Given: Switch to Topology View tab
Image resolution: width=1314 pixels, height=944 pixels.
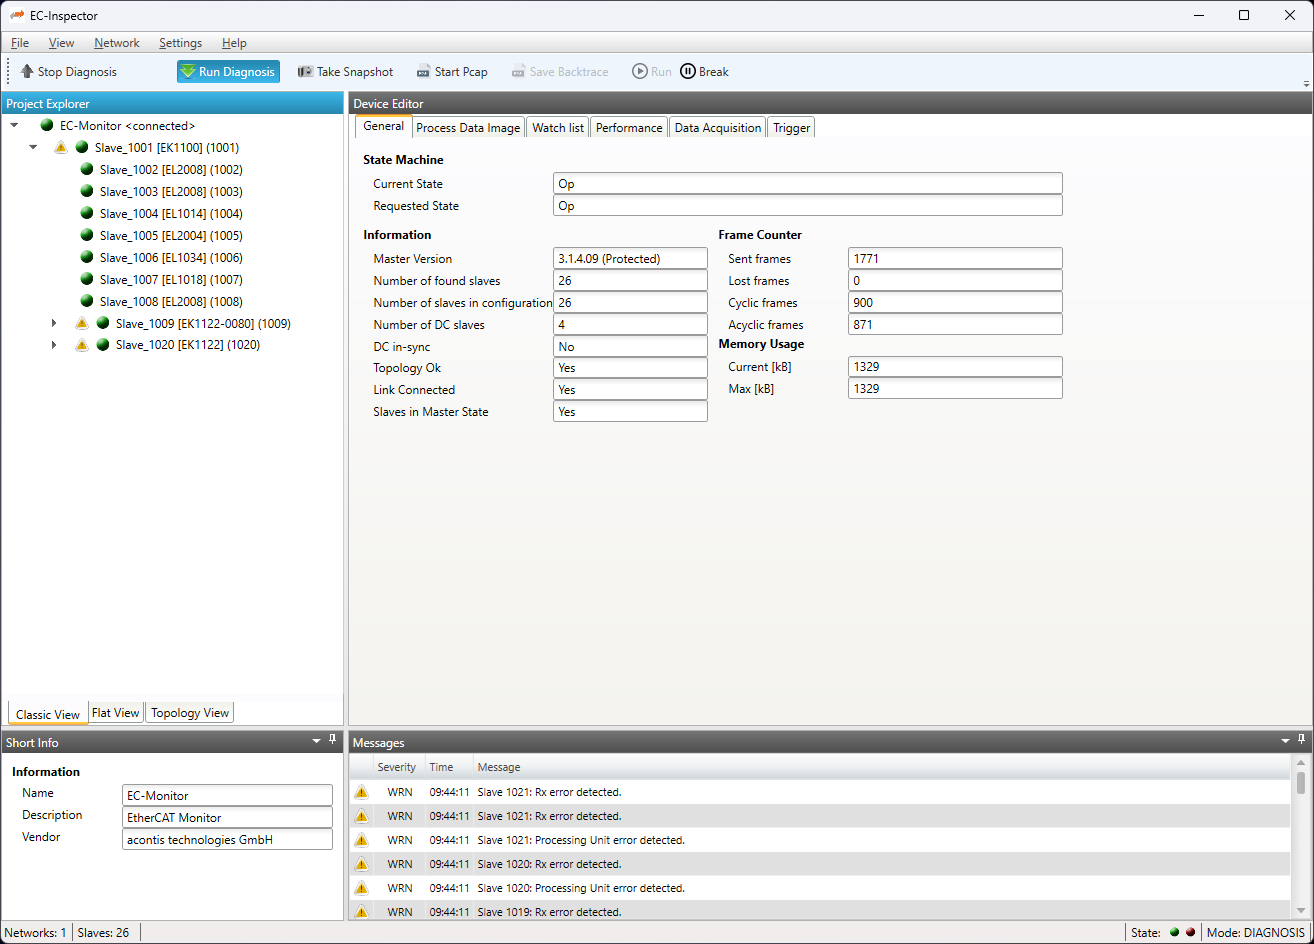Looking at the screenshot, I should [x=190, y=713].
